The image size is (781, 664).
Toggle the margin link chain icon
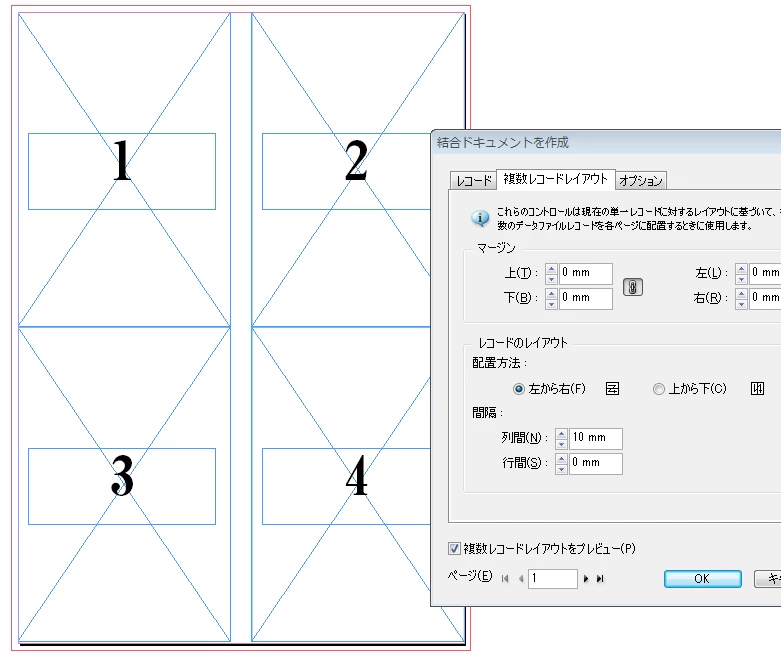coord(633,287)
